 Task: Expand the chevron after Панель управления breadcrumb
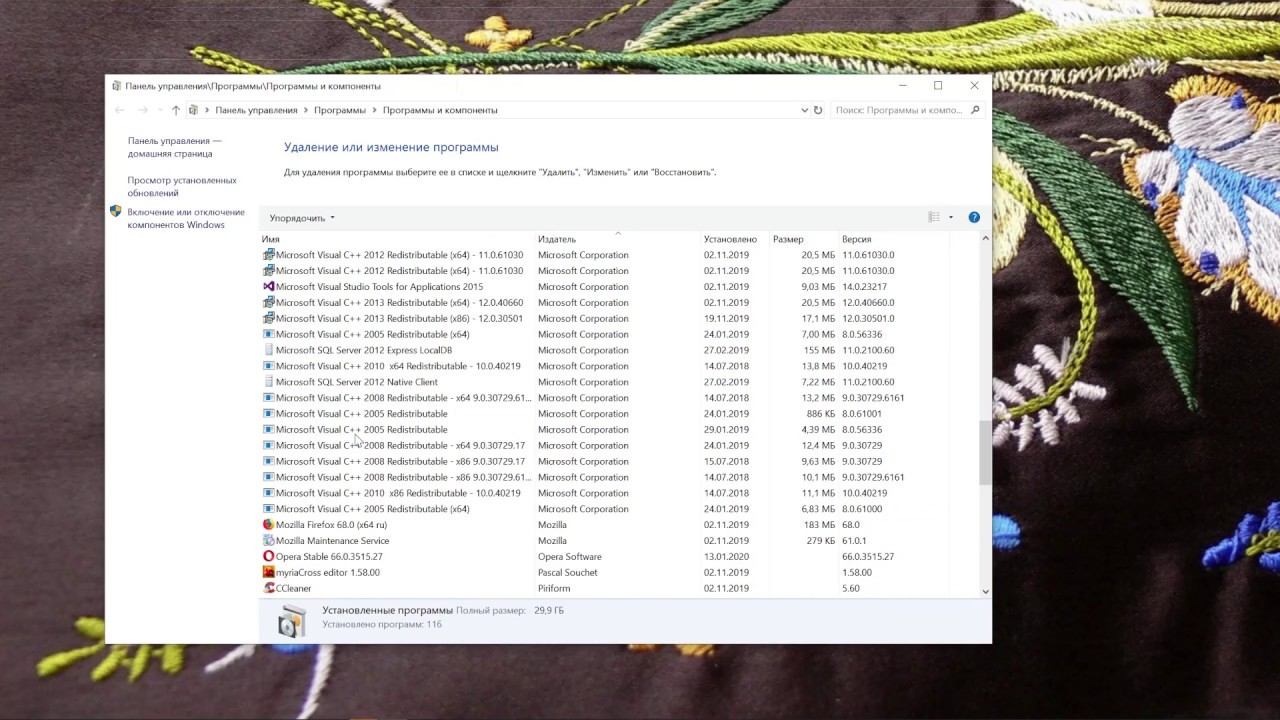pos(306,110)
